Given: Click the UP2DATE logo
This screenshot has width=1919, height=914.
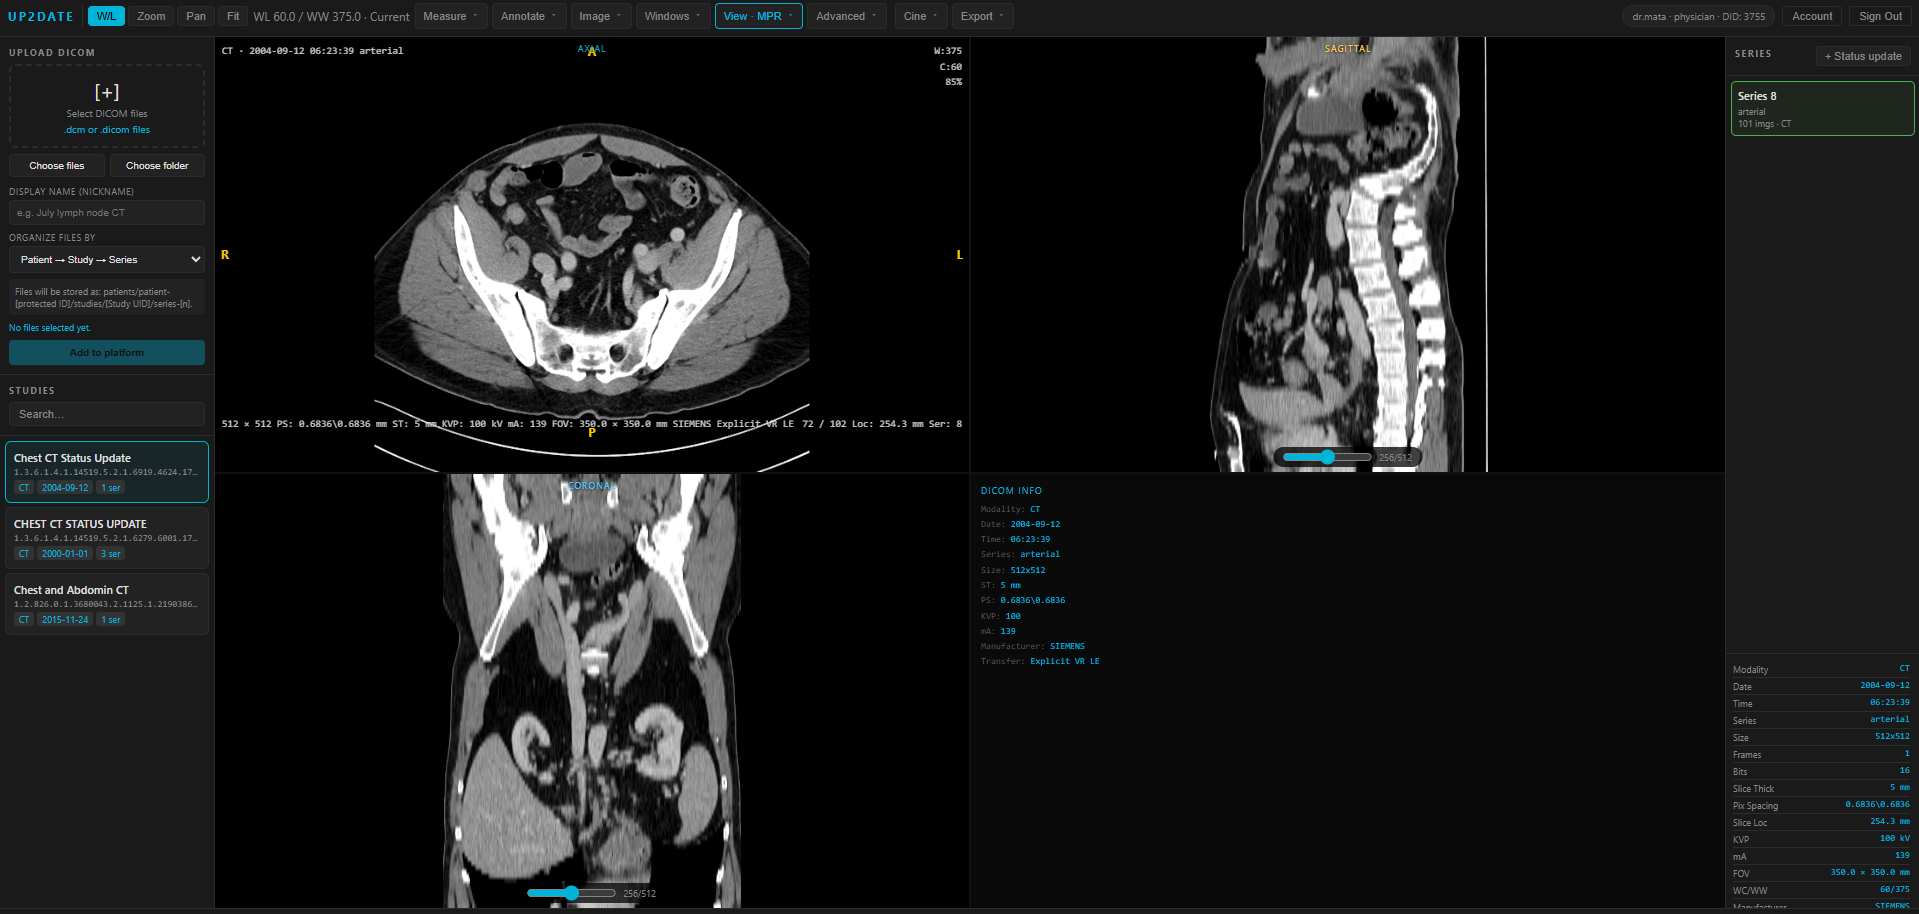Looking at the screenshot, I should click(x=41, y=16).
